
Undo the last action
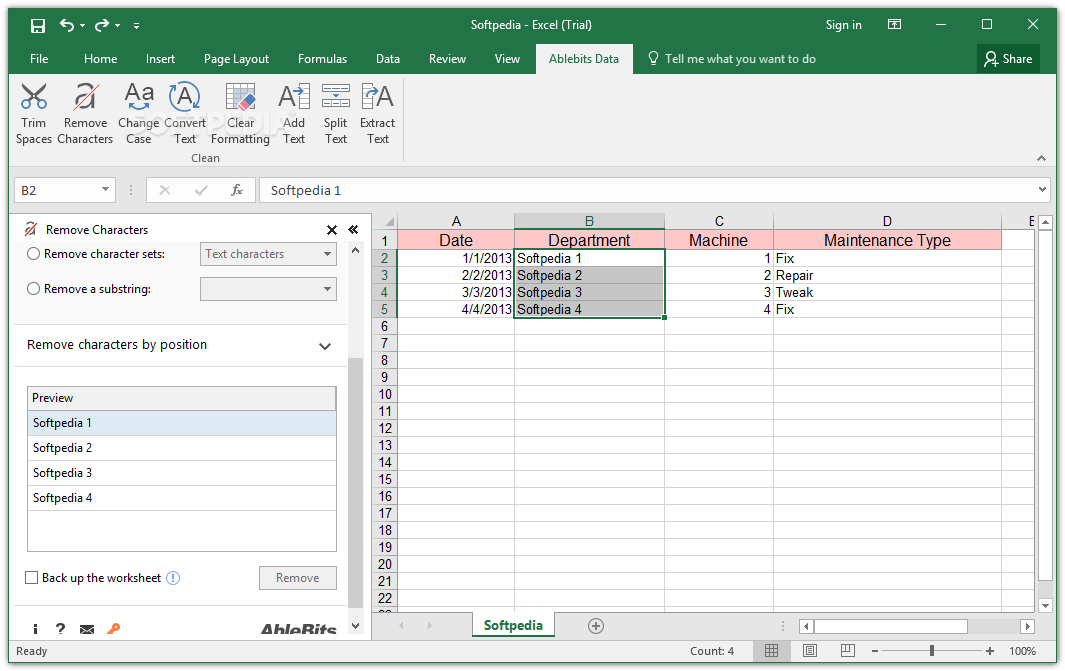pos(67,25)
